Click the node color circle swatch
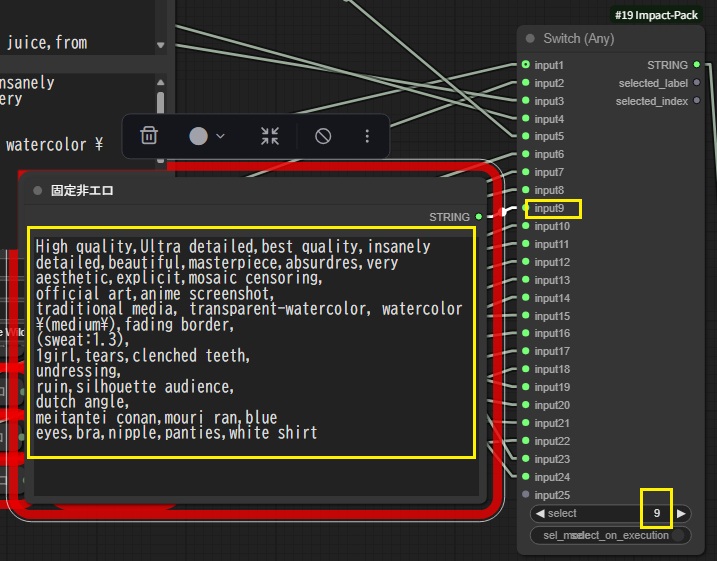This screenshot has height=561, width=717. (x=198, y=136)
